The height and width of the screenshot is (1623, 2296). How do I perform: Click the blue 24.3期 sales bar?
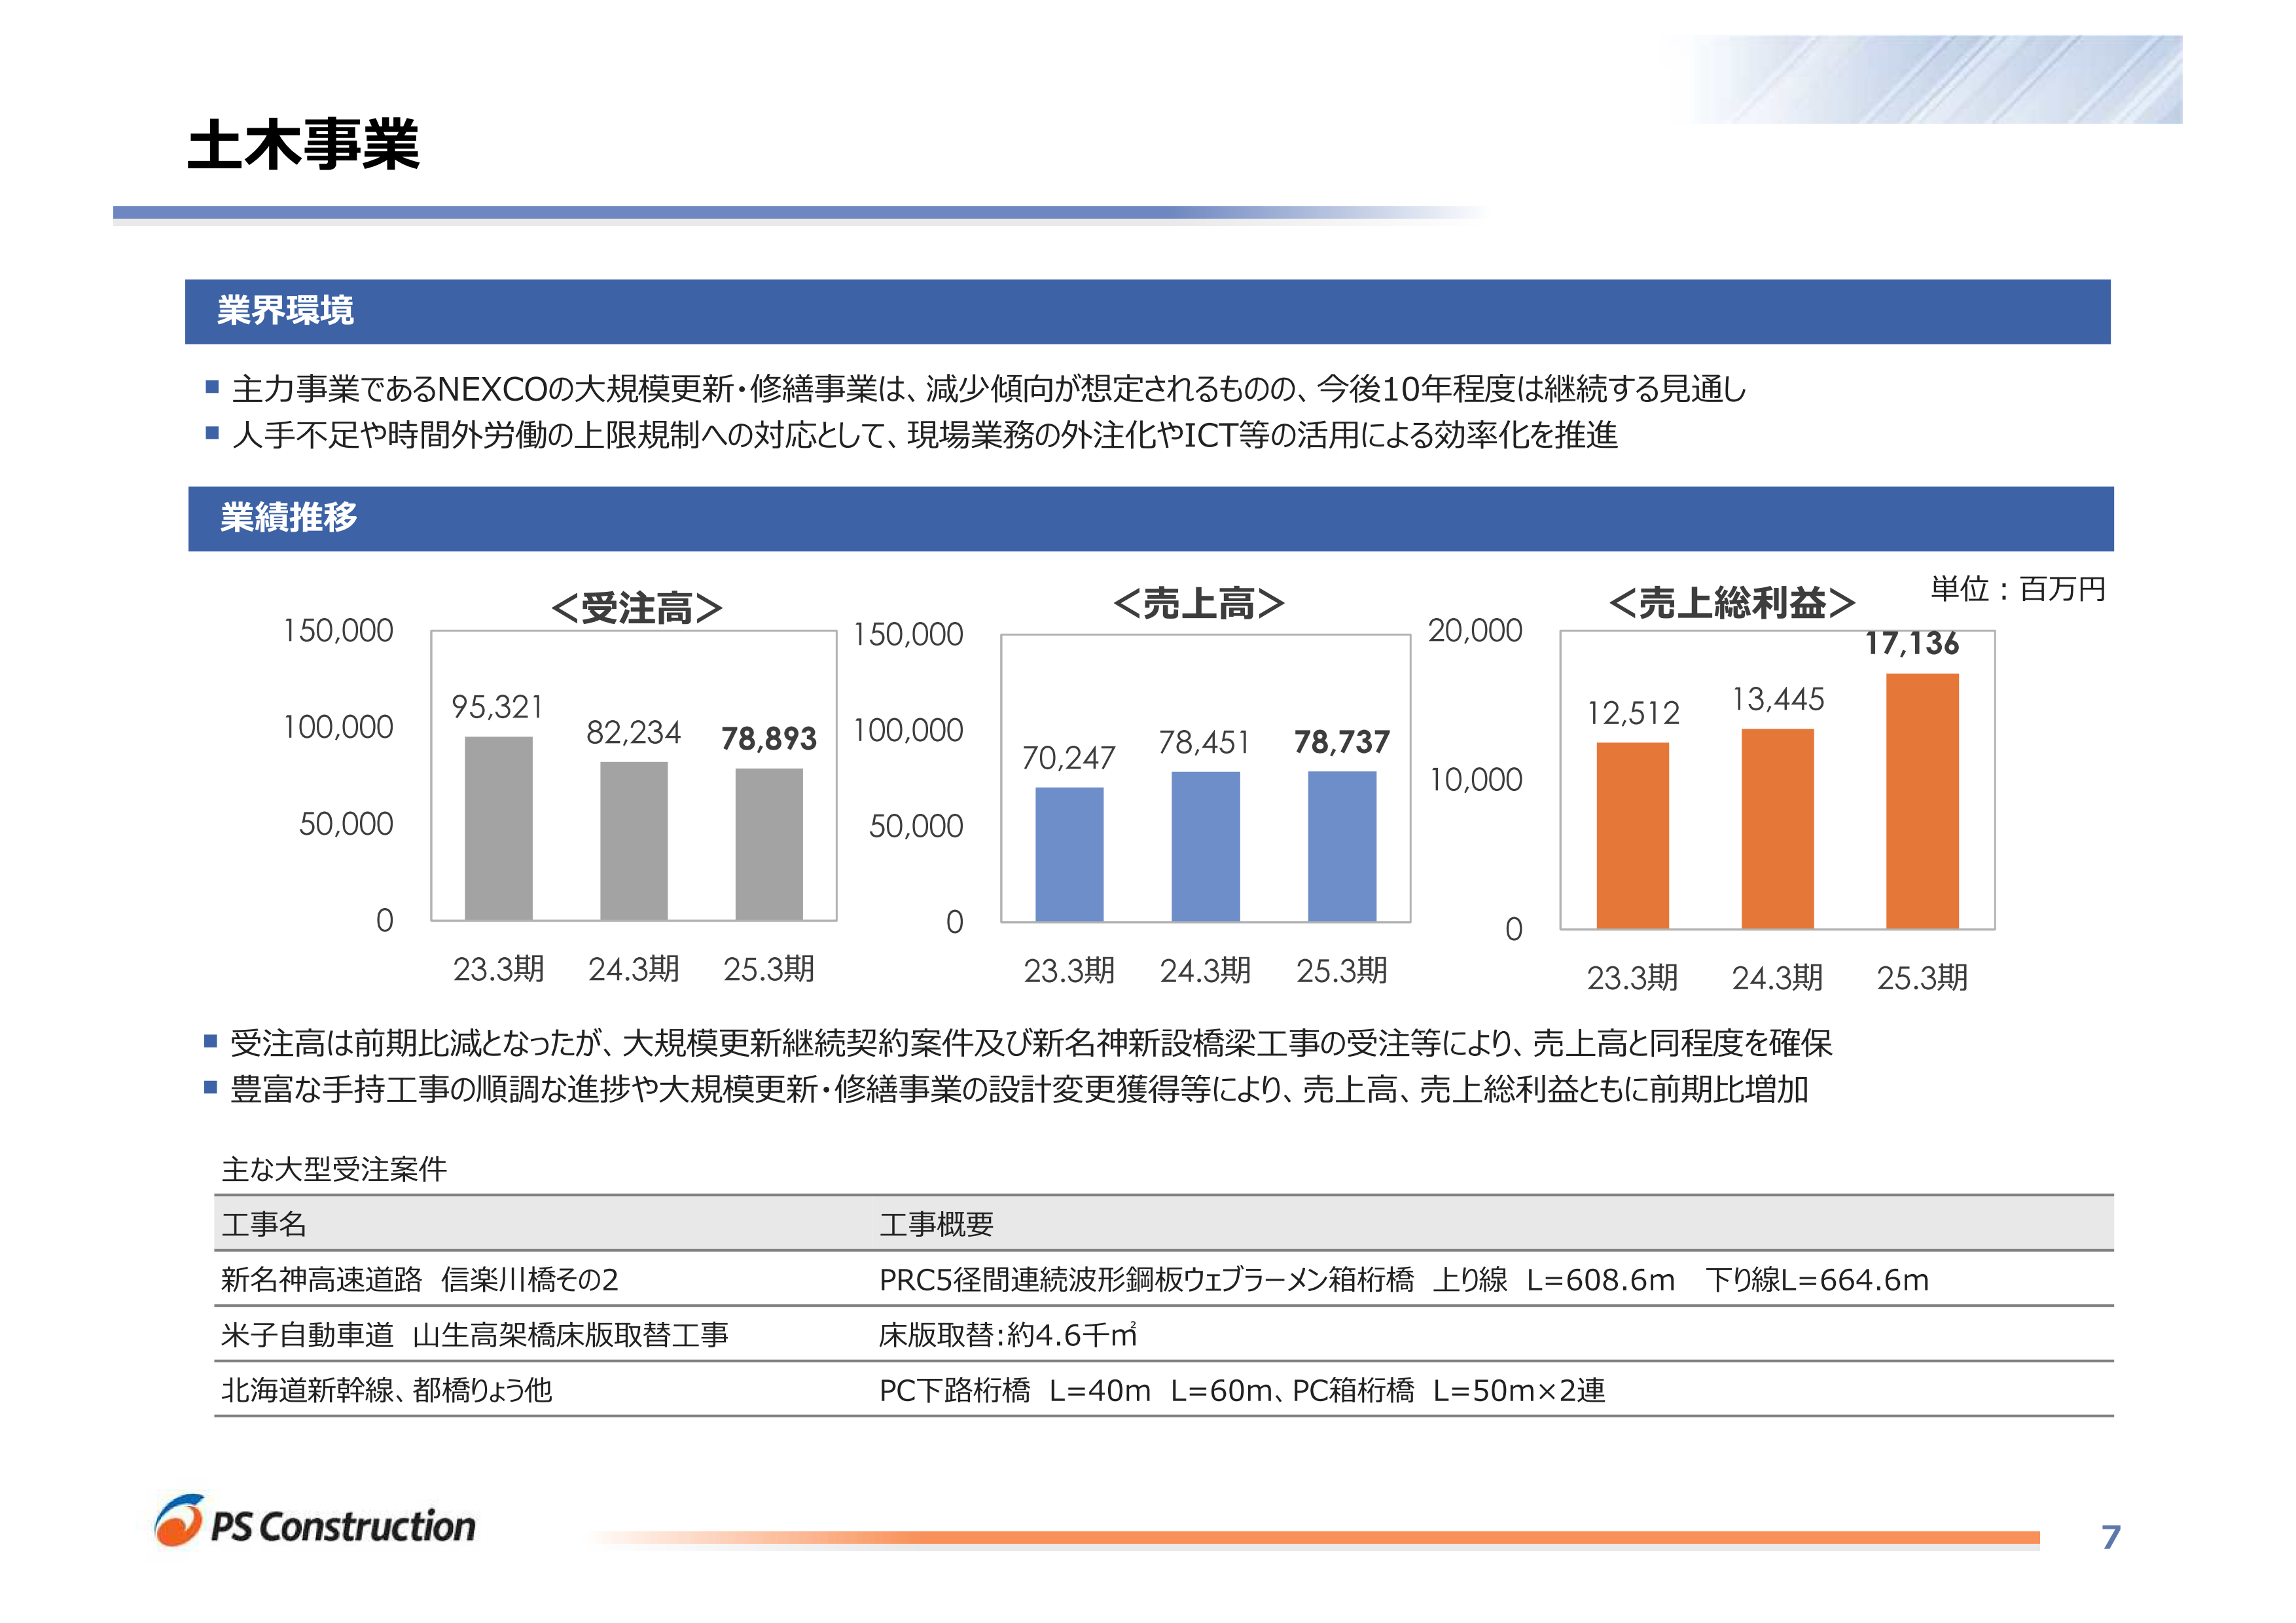coord(1205,846)
